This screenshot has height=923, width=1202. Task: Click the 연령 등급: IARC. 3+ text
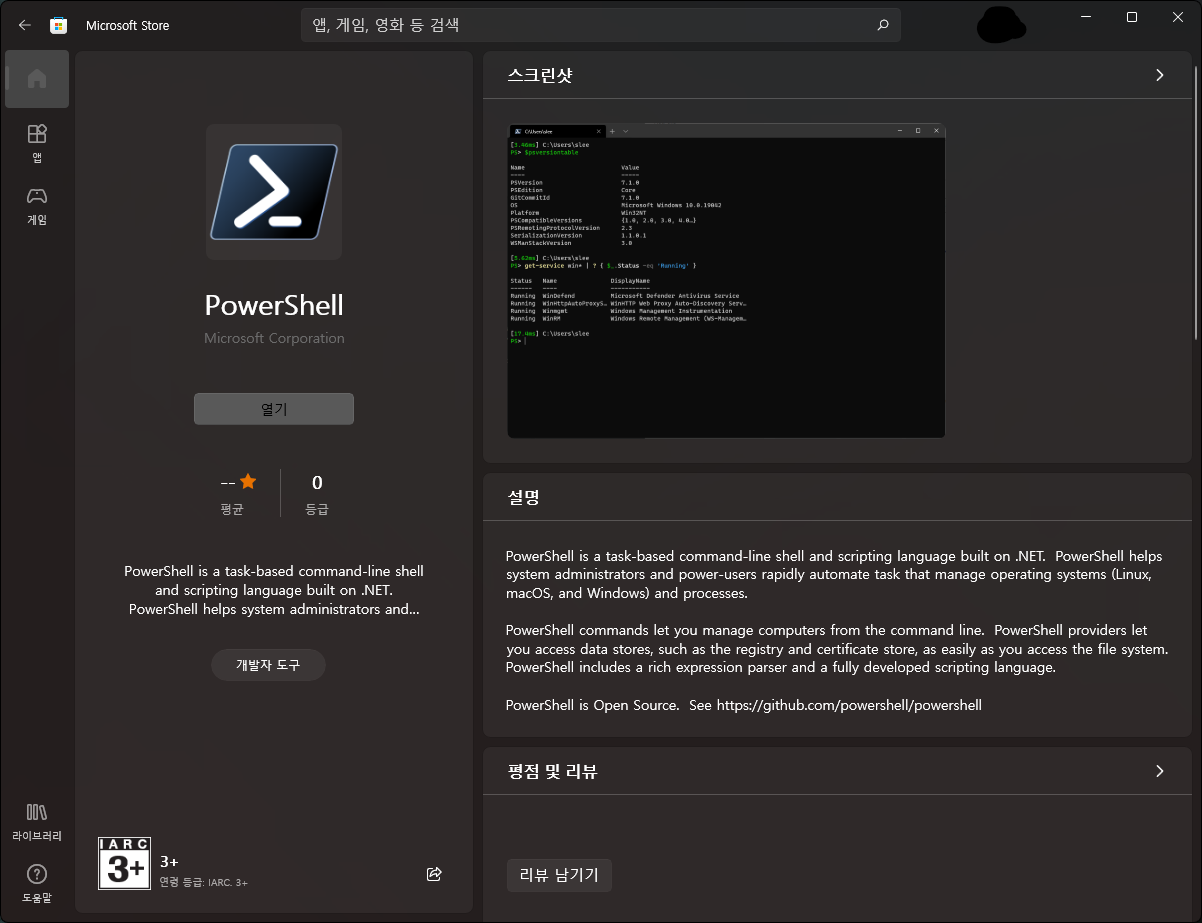point(204,883)
